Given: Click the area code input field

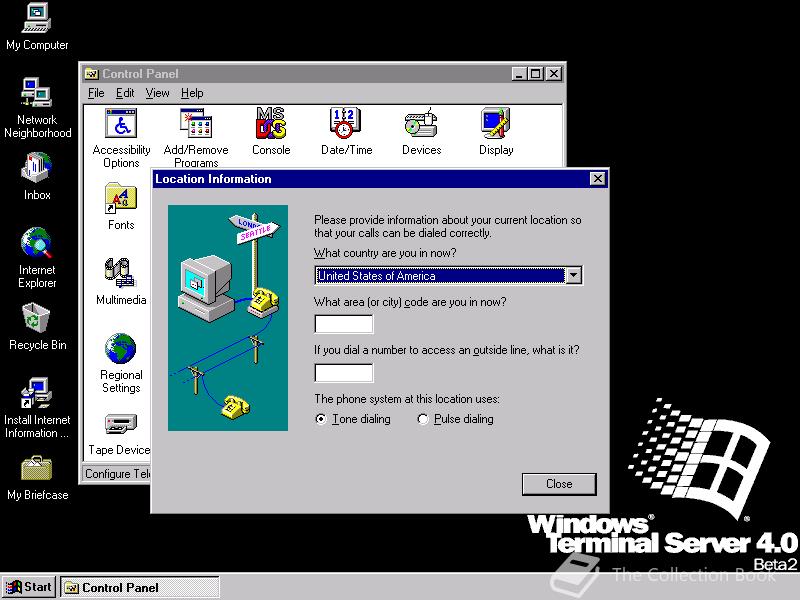Looking at the screenshot, I should (x=344, y=324).
